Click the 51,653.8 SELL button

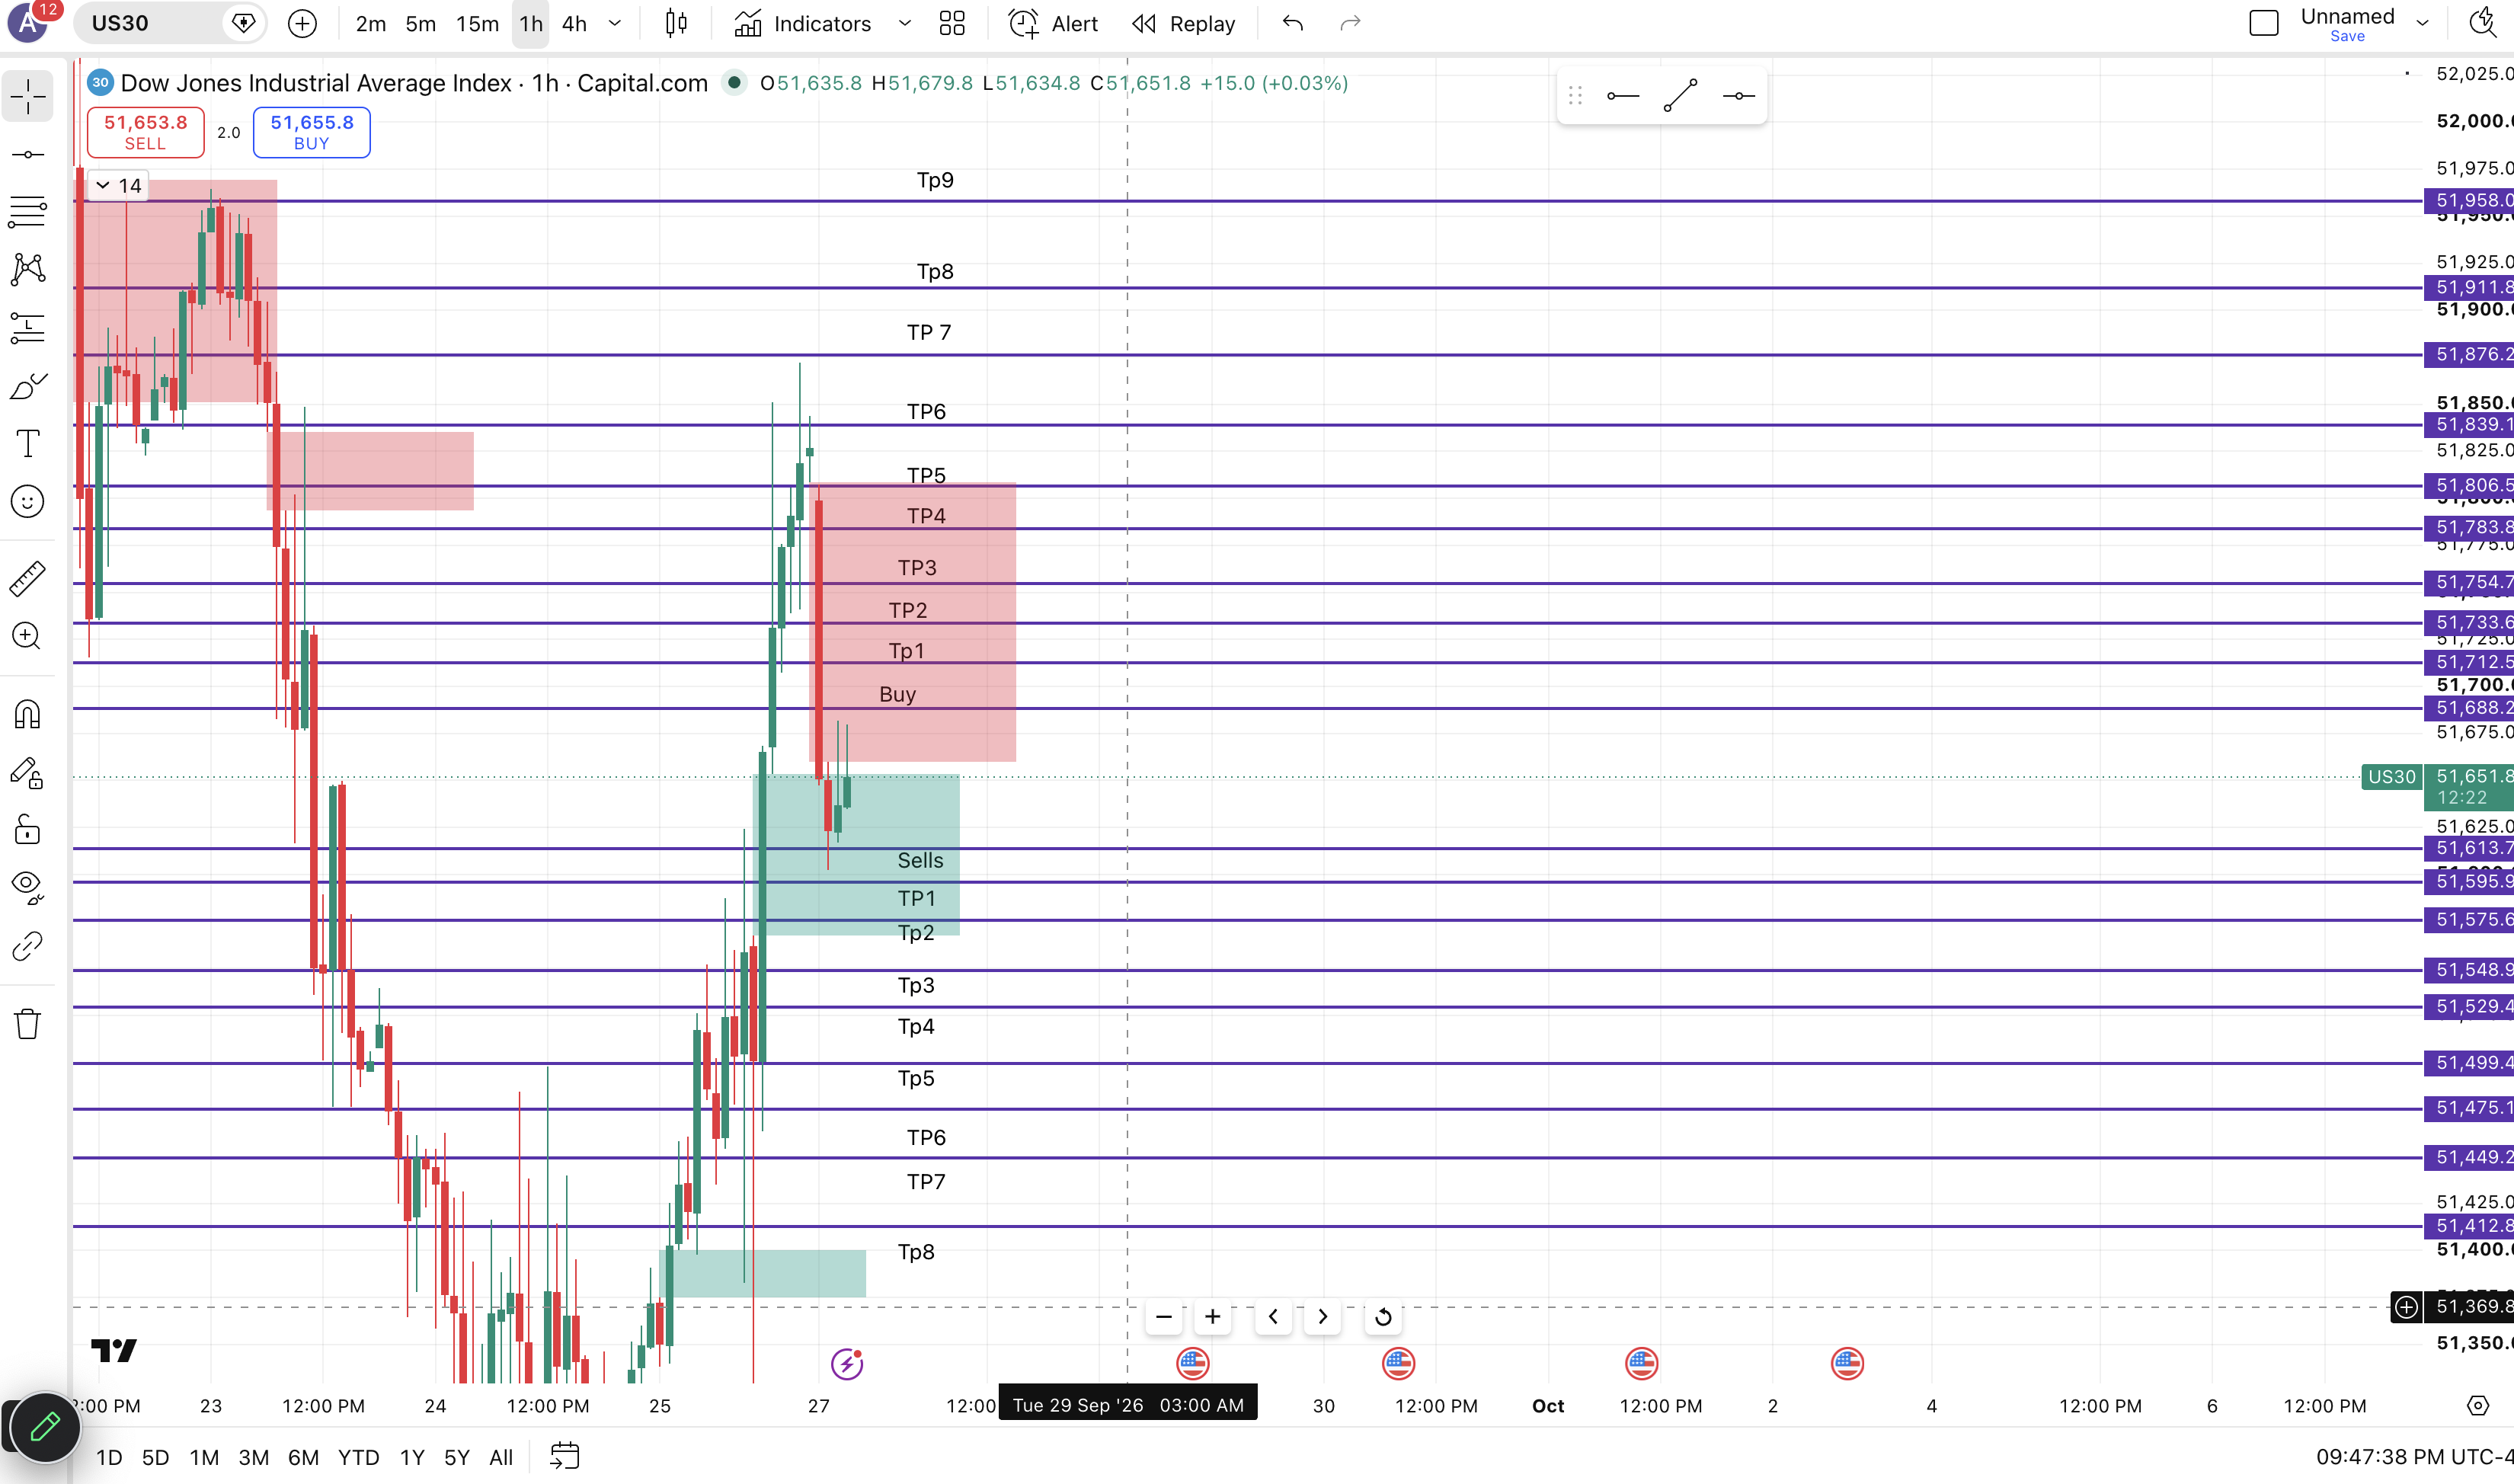click(x=146, y=132)
